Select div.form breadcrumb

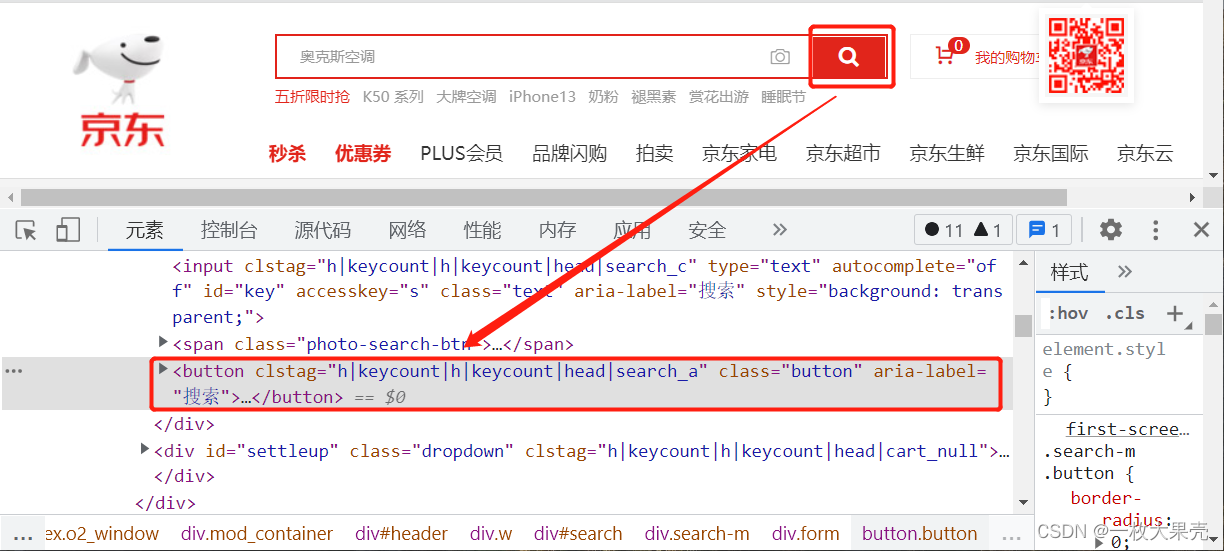[806, 533]
